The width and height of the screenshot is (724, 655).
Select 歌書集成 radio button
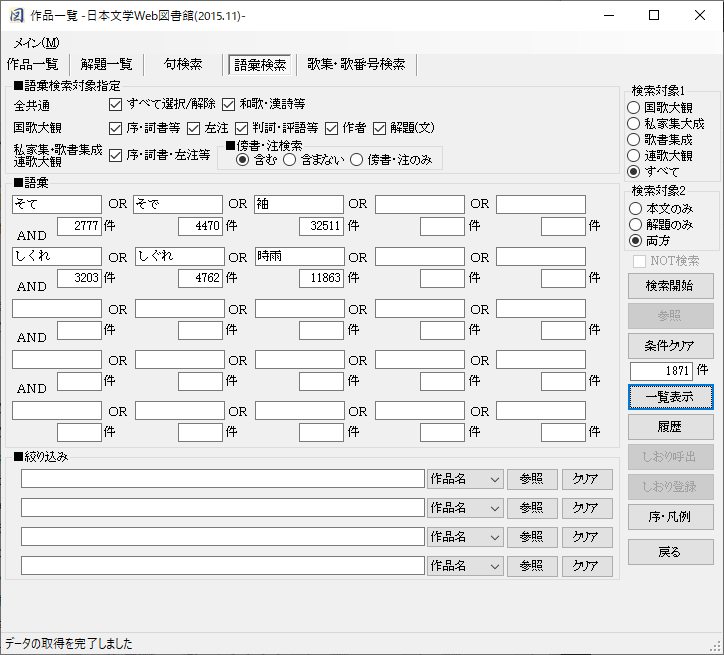(x=634, y=140)
